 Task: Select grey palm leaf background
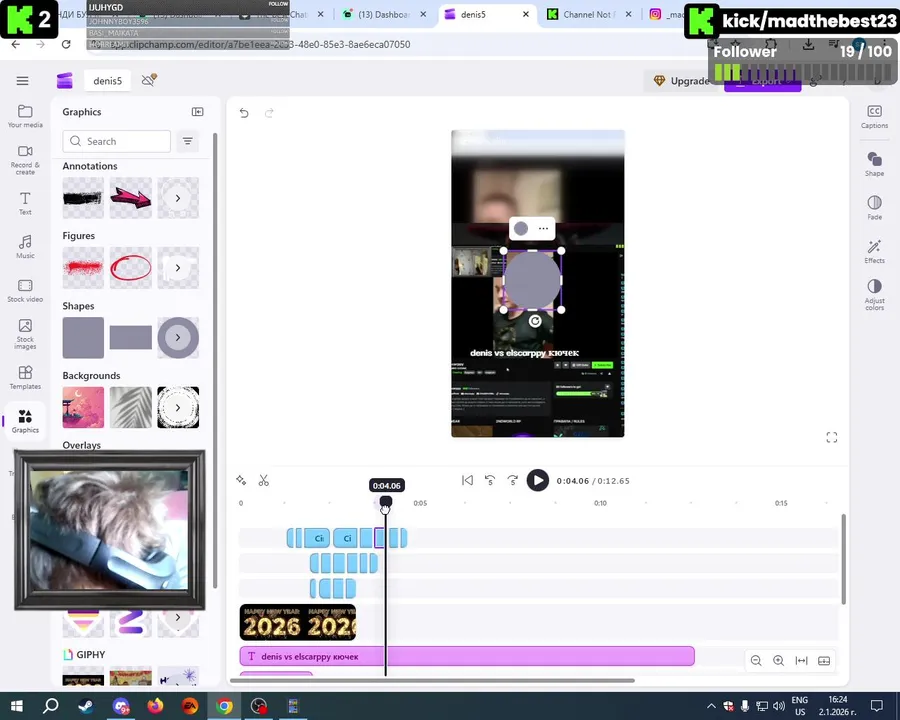coord(131,408)
